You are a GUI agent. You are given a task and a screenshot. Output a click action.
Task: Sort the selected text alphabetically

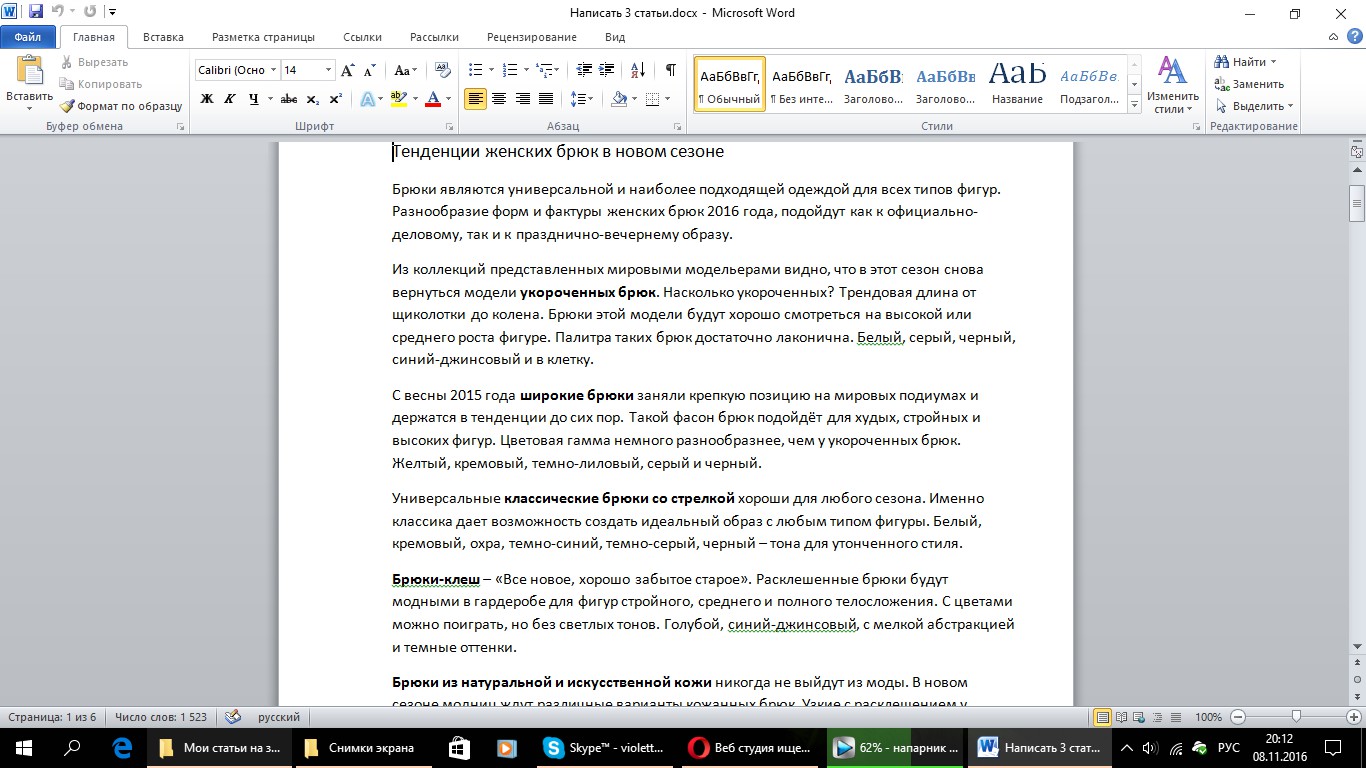pos(638,70)
